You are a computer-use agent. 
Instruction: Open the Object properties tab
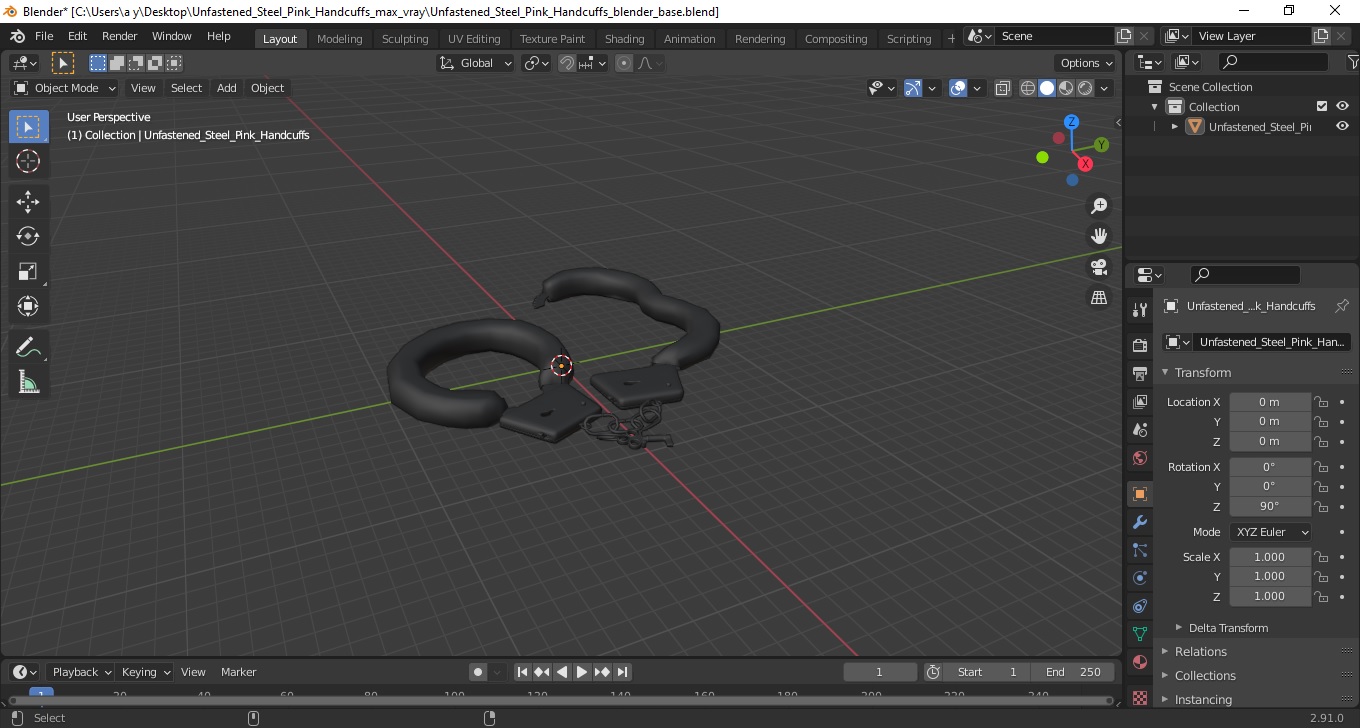click(1140, 494)
